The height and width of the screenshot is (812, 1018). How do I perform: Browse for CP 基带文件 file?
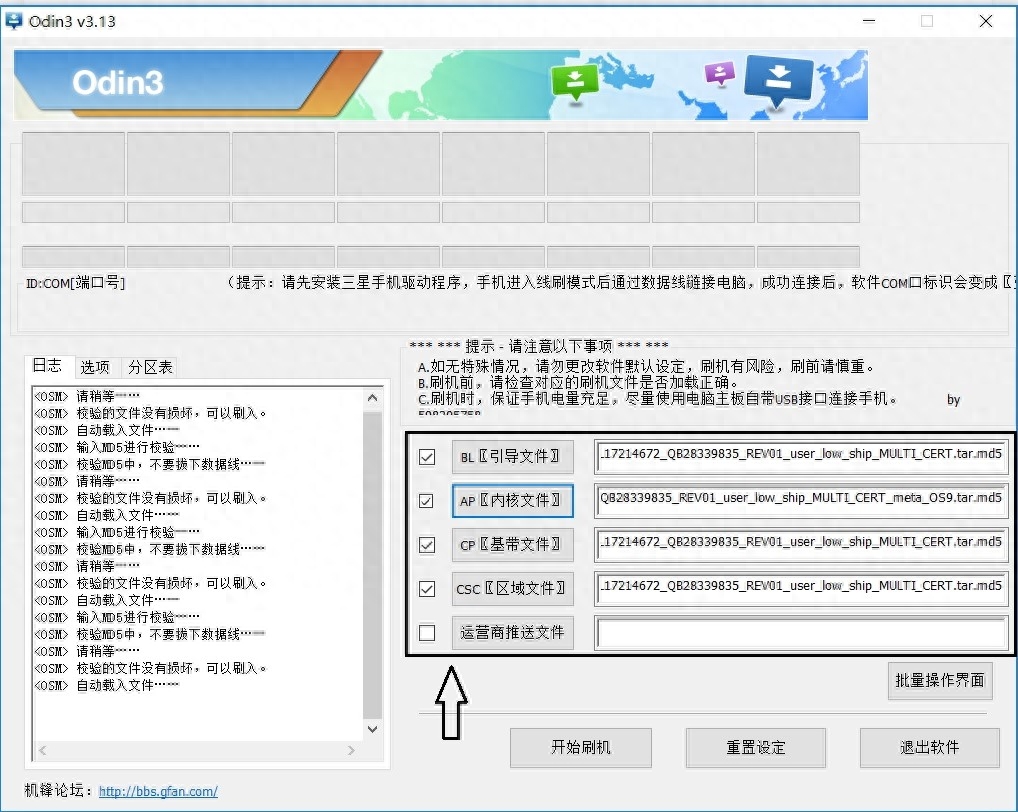click(512, 545)
